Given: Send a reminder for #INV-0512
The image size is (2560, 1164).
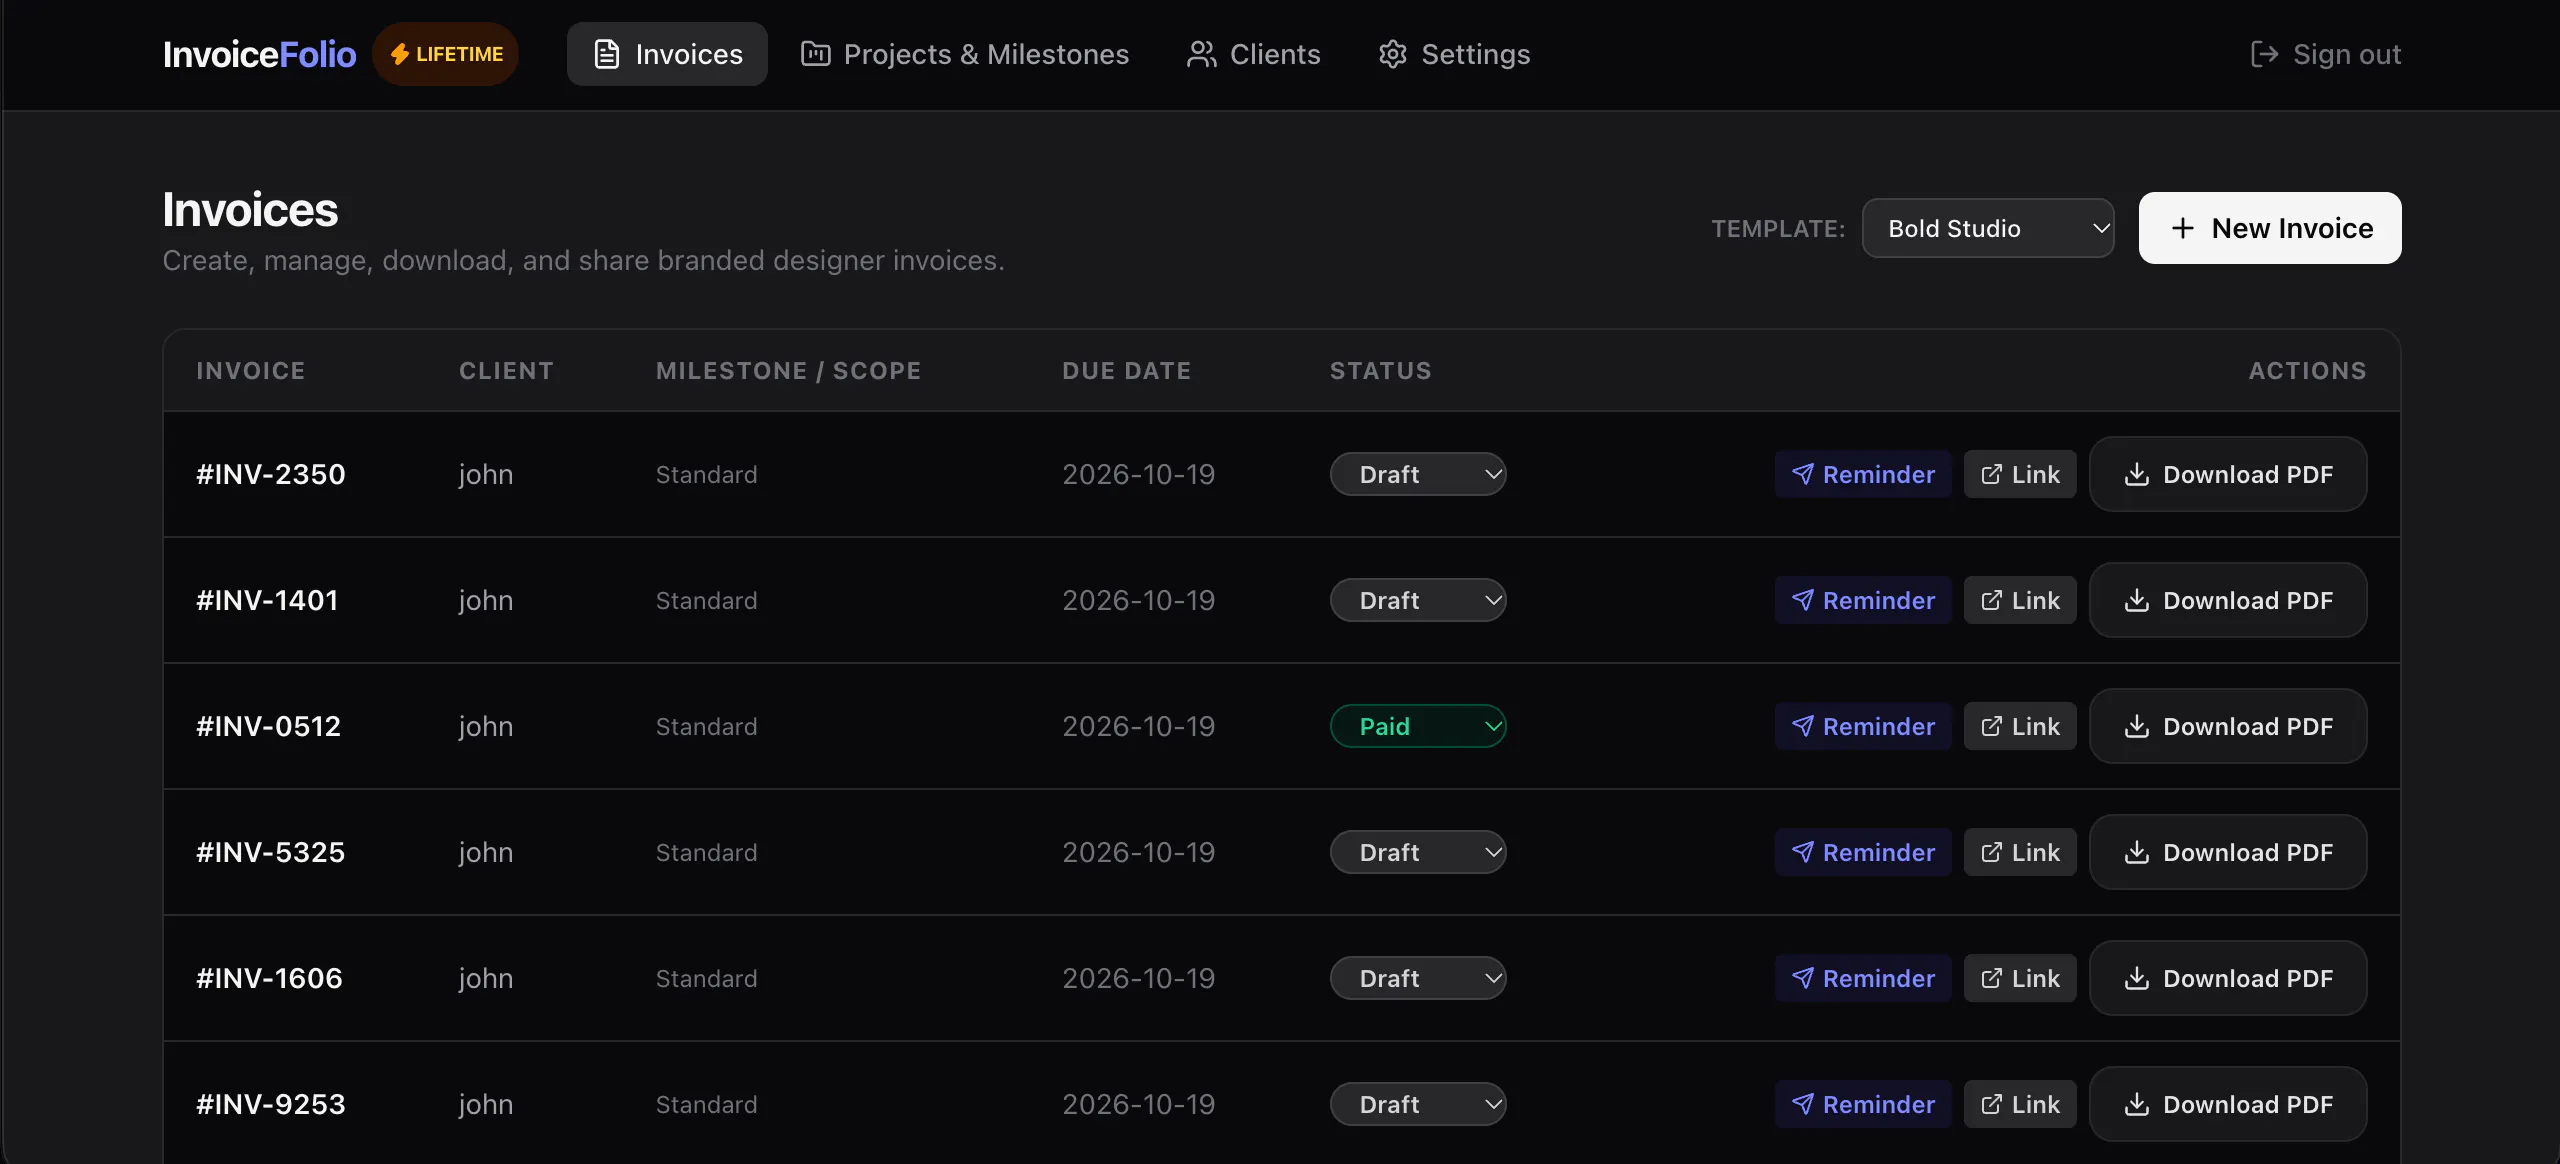Looking at the screenshot, I should (1863, 726).
